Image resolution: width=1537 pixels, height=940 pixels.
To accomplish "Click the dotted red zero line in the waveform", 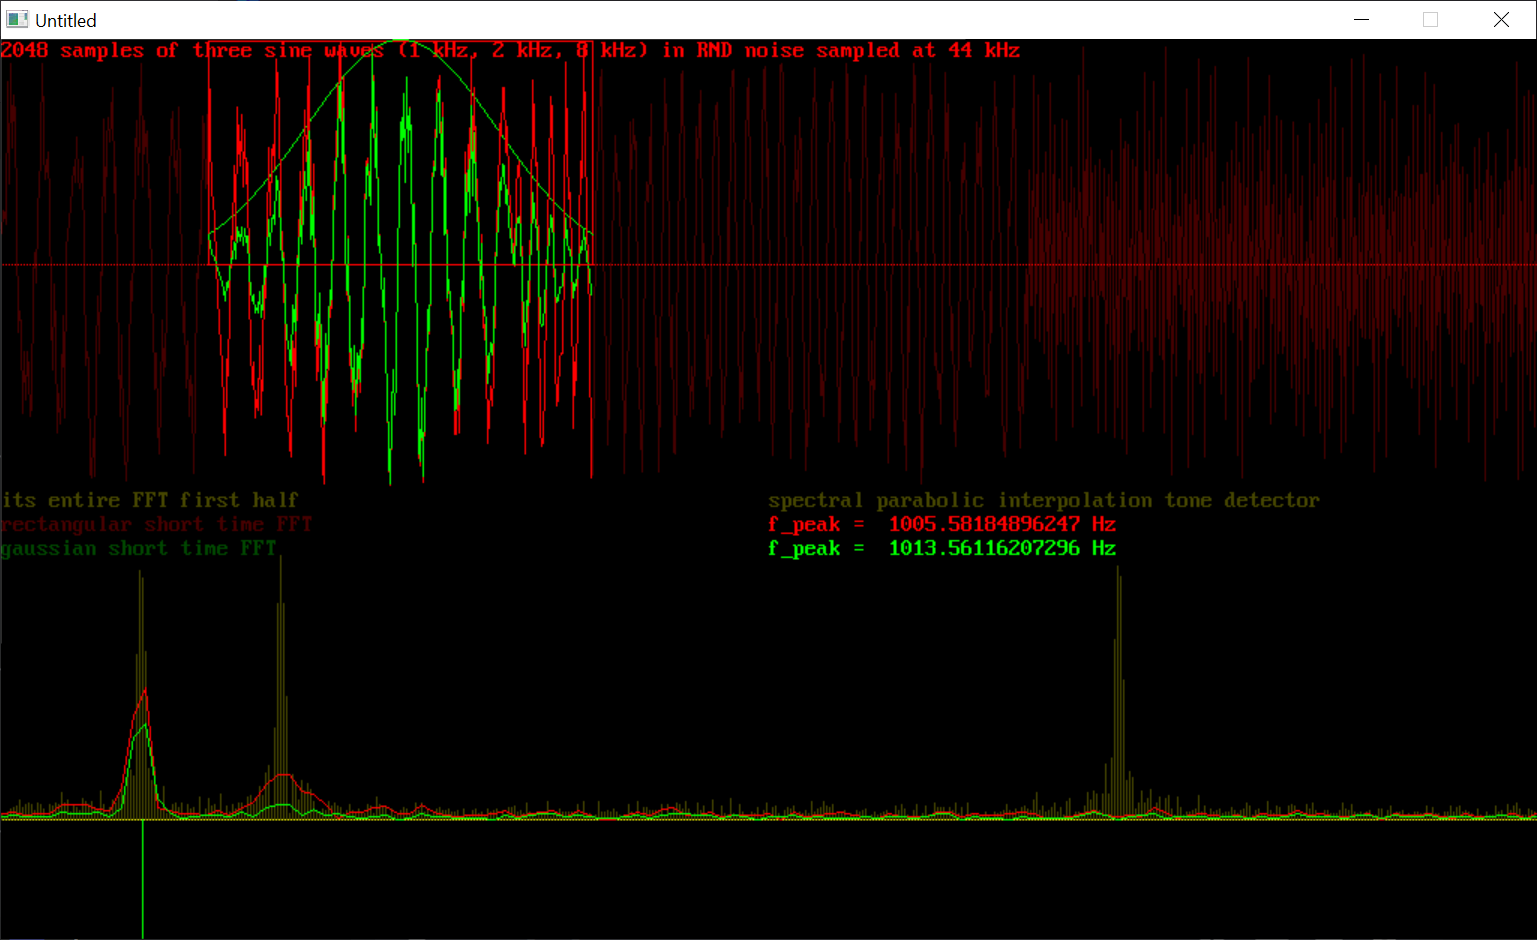I will click(x=800, y=265).
